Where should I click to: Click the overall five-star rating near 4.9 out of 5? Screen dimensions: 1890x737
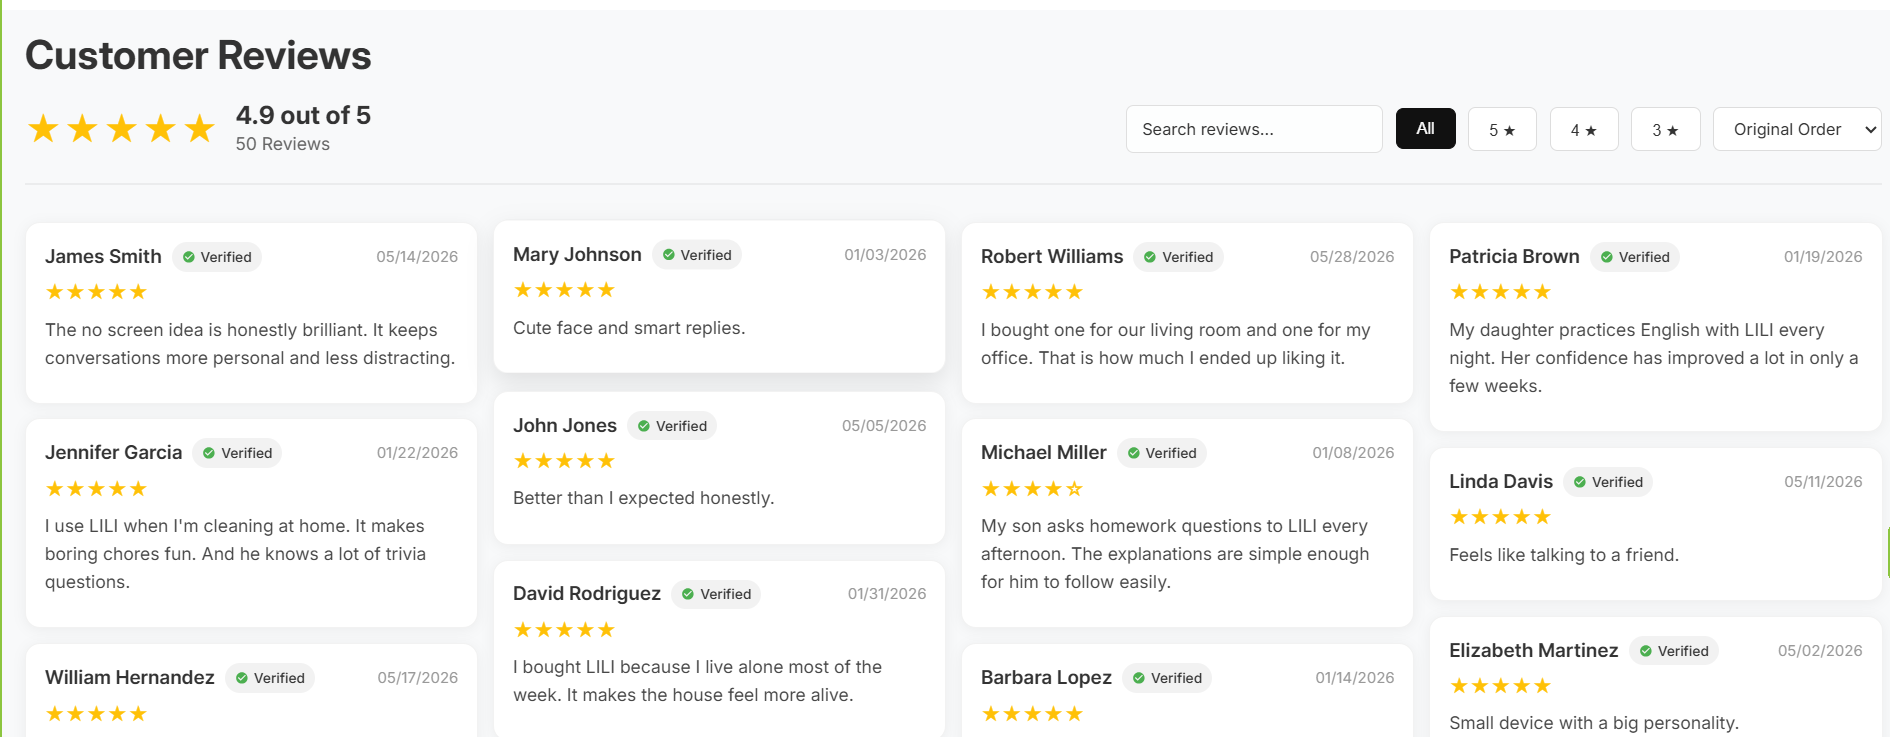[121, 128]
